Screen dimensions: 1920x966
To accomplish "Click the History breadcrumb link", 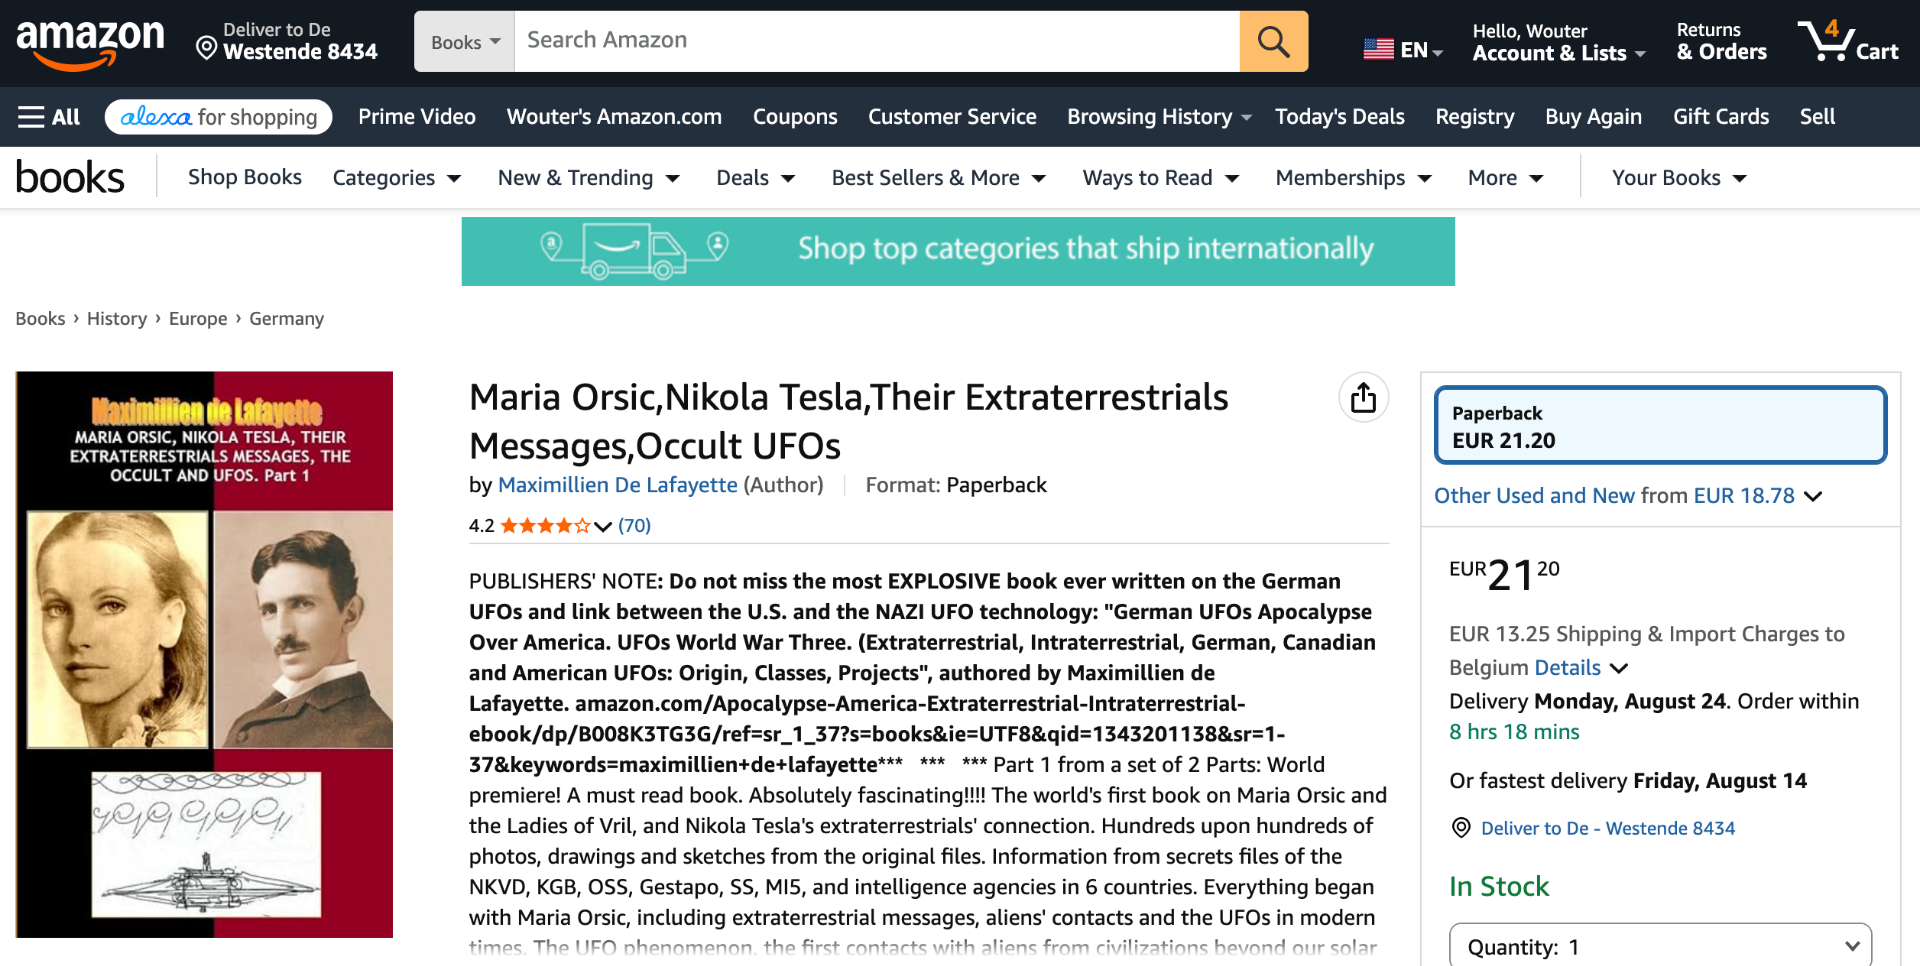I will click(117, 319).
